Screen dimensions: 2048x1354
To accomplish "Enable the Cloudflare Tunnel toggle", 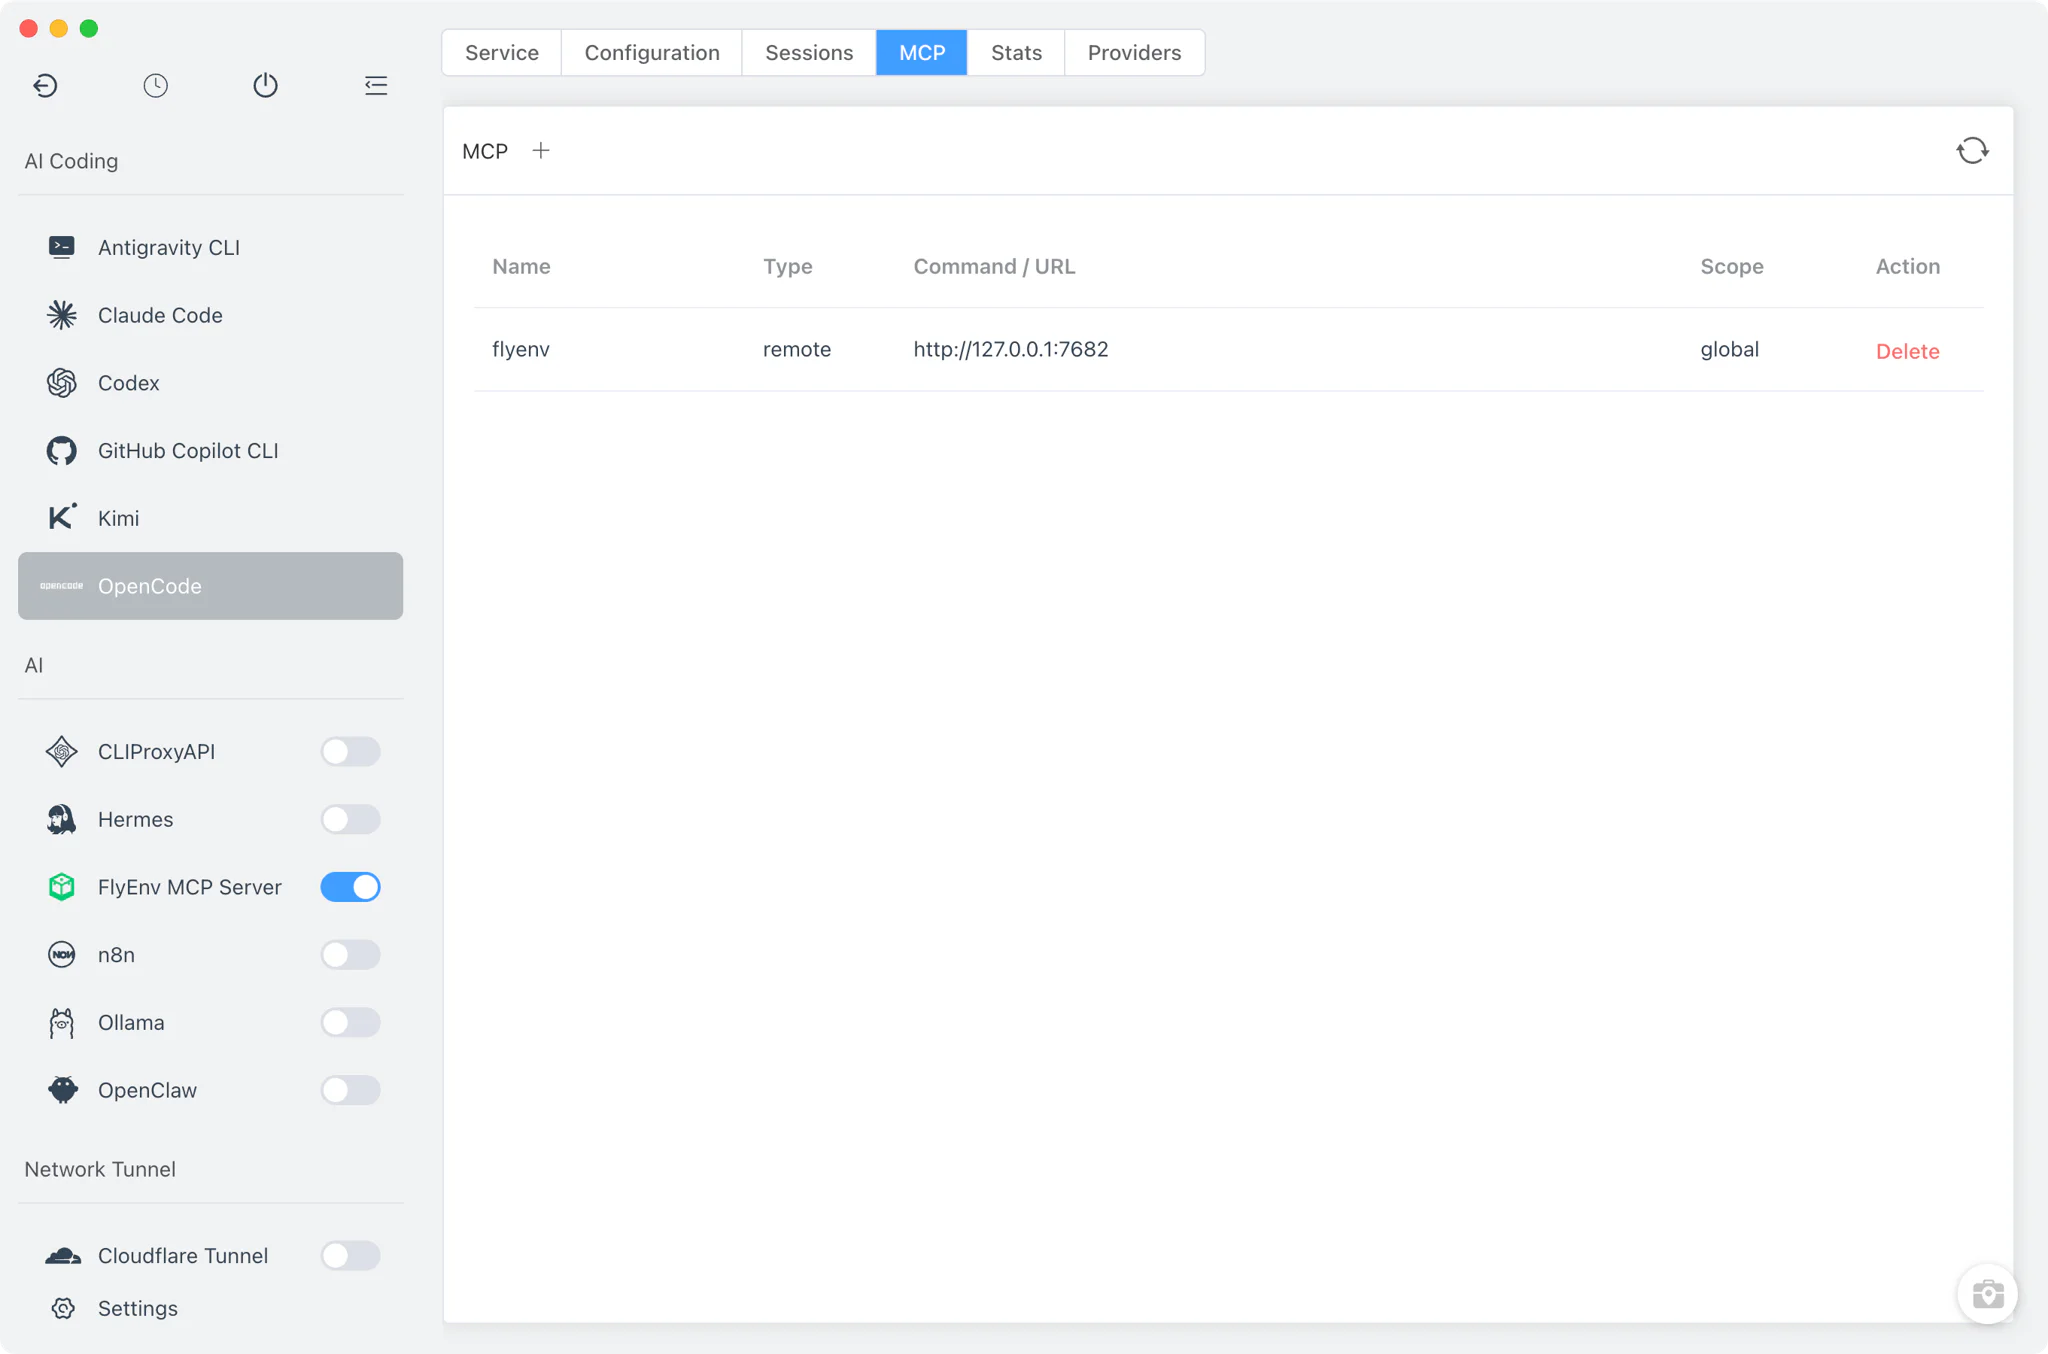I will [x=350, y=1256].
